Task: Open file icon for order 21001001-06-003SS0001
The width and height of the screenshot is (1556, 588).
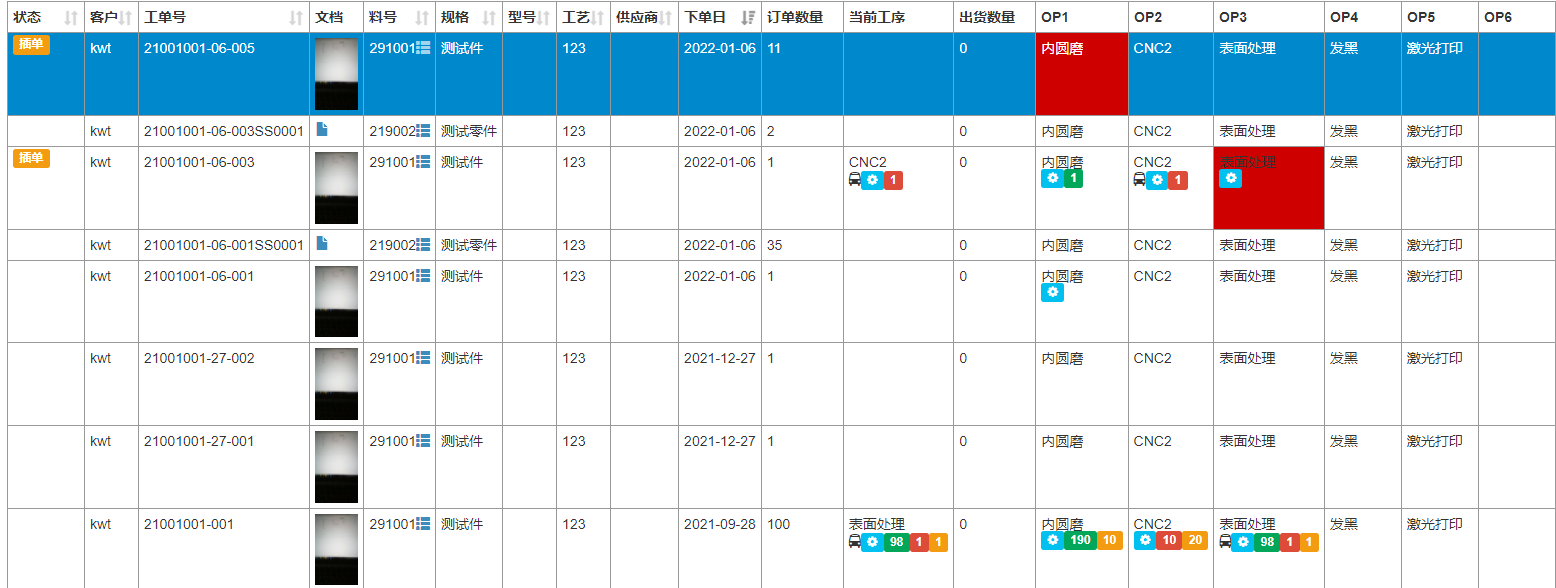Action: click(322, 130)
